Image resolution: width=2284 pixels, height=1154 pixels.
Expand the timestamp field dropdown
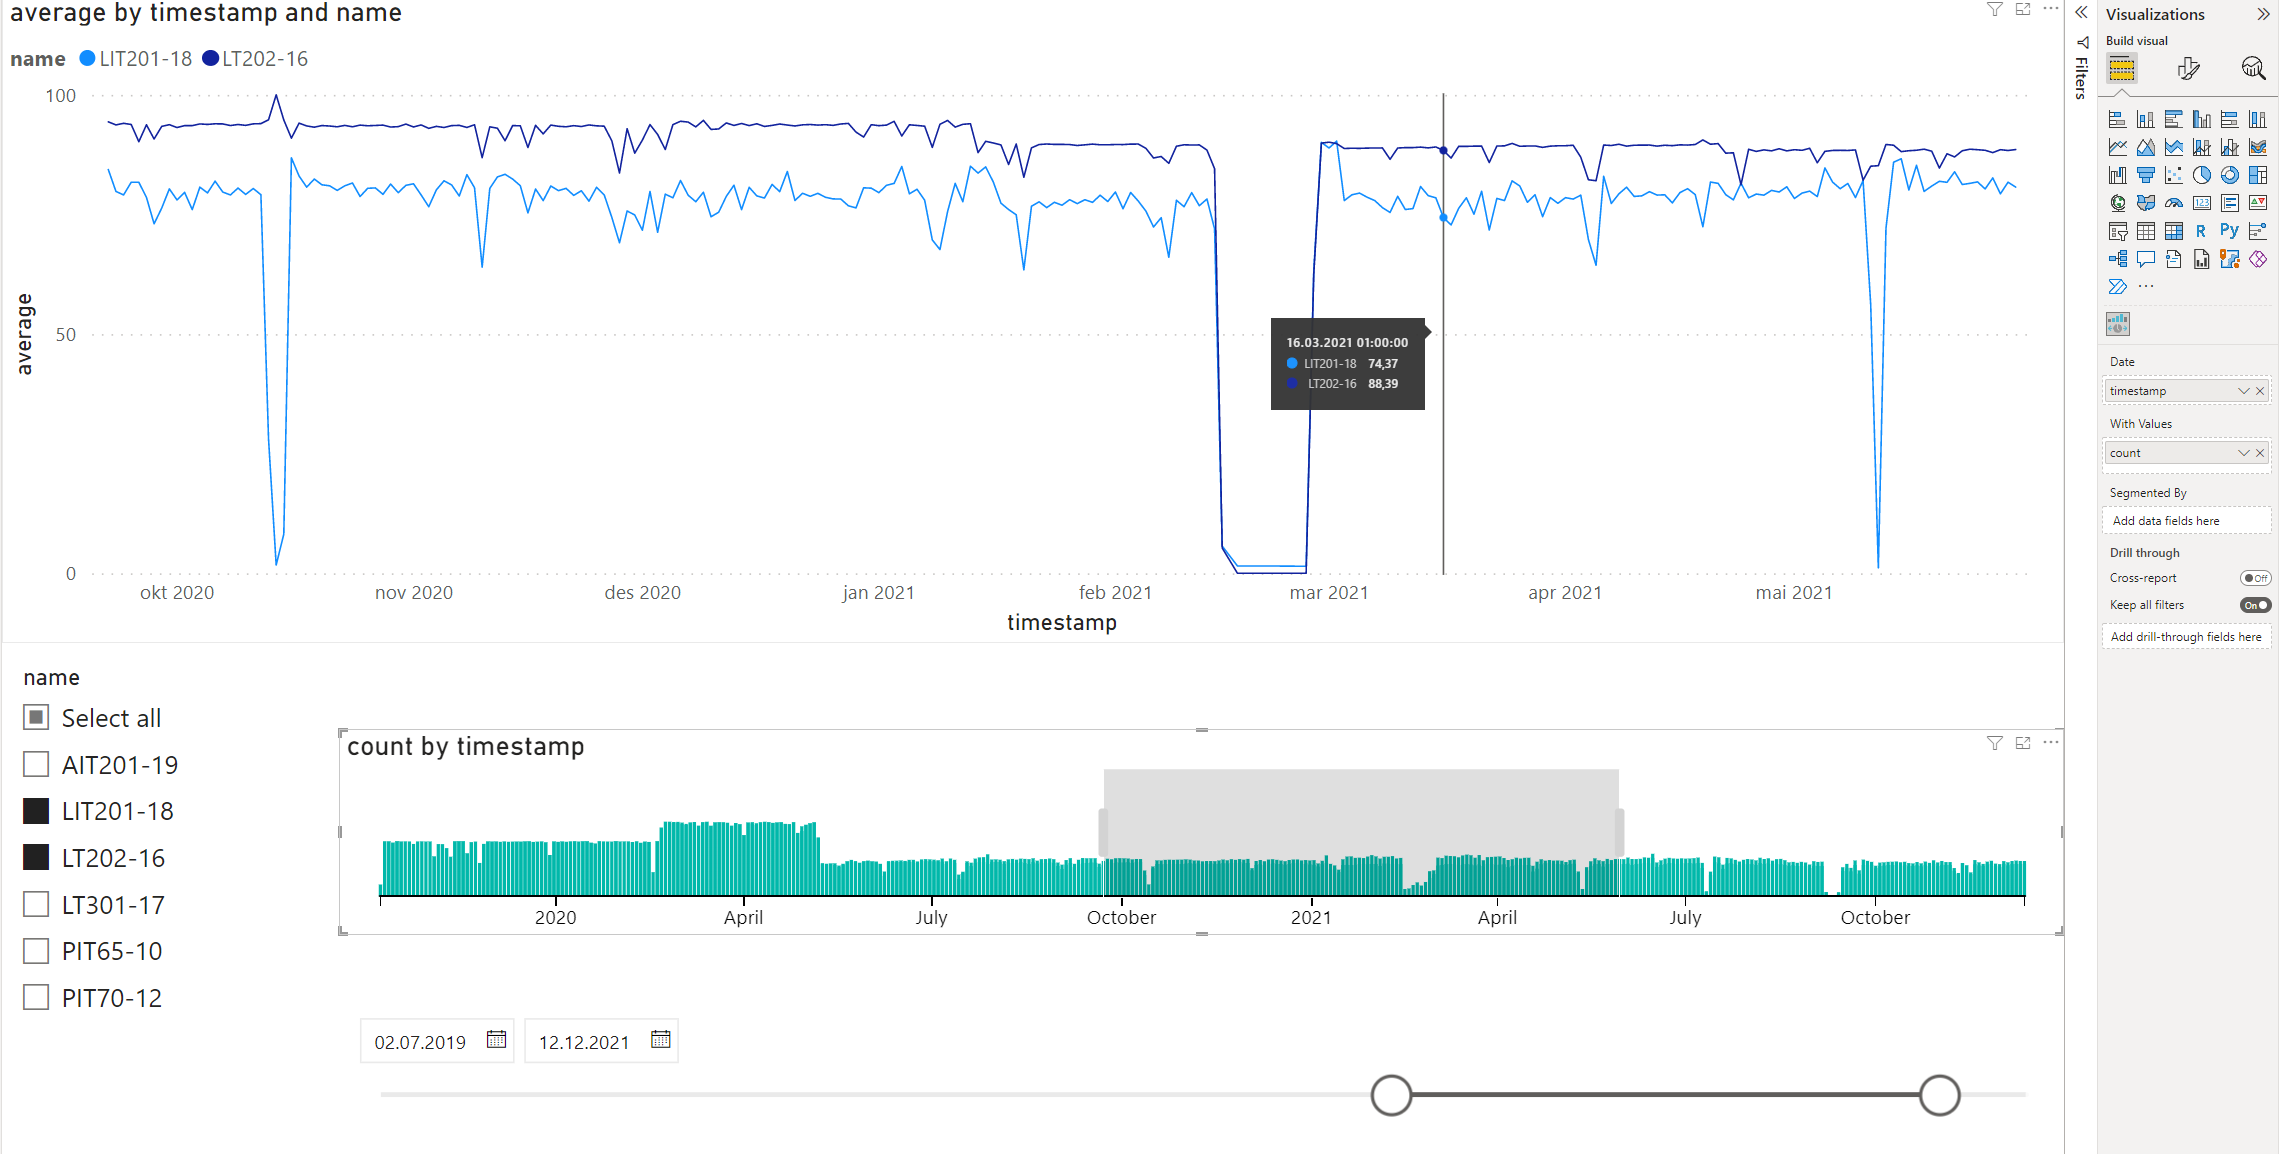pyautogui.click(x=2243, y=391)
